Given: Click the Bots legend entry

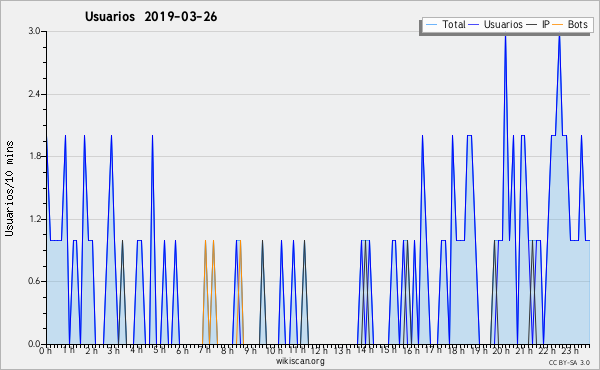Looking at the screenshot, I should [x=571, y=24].
